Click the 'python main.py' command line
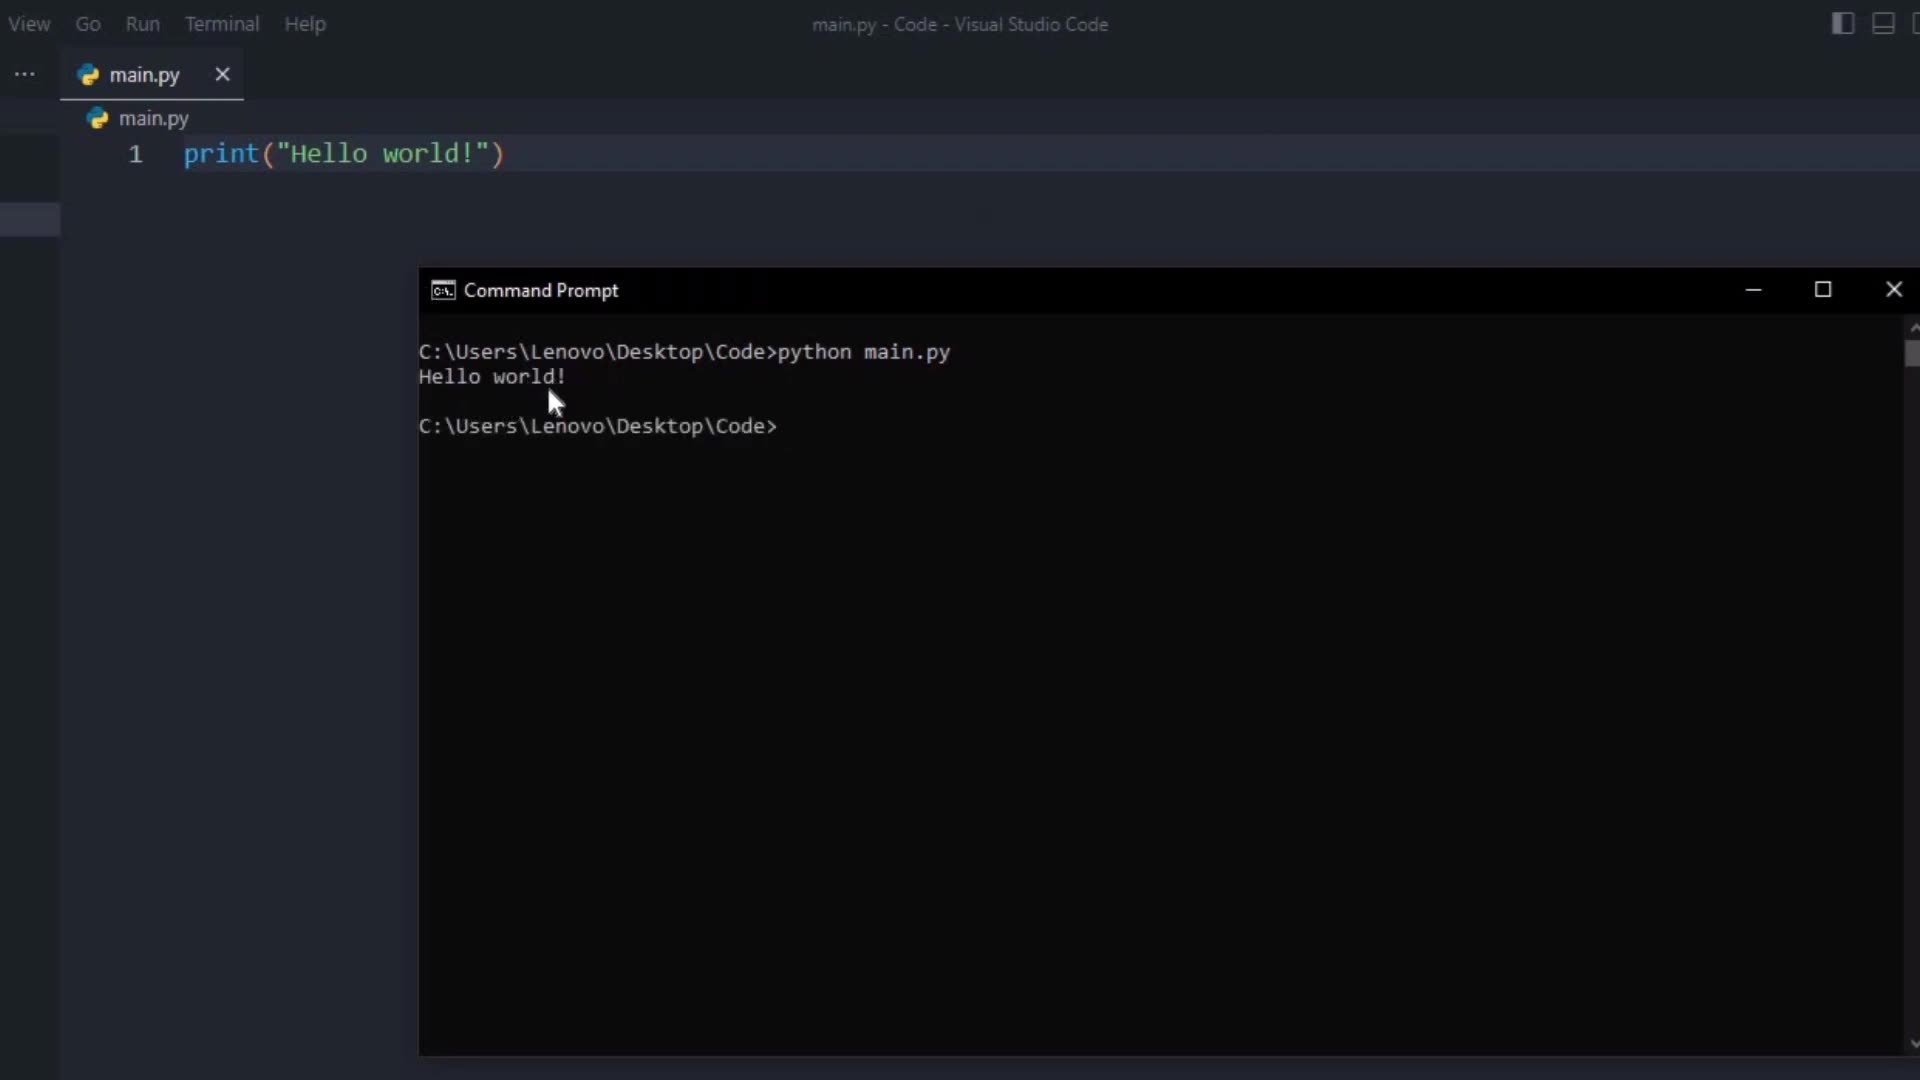The height and width of the screenshot is (1080, 1920). (x=684, y=352)
